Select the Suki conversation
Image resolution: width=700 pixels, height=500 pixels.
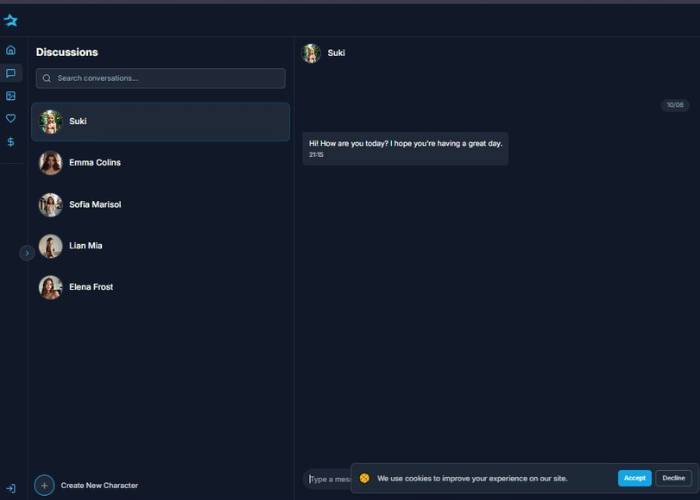point(160,121)
